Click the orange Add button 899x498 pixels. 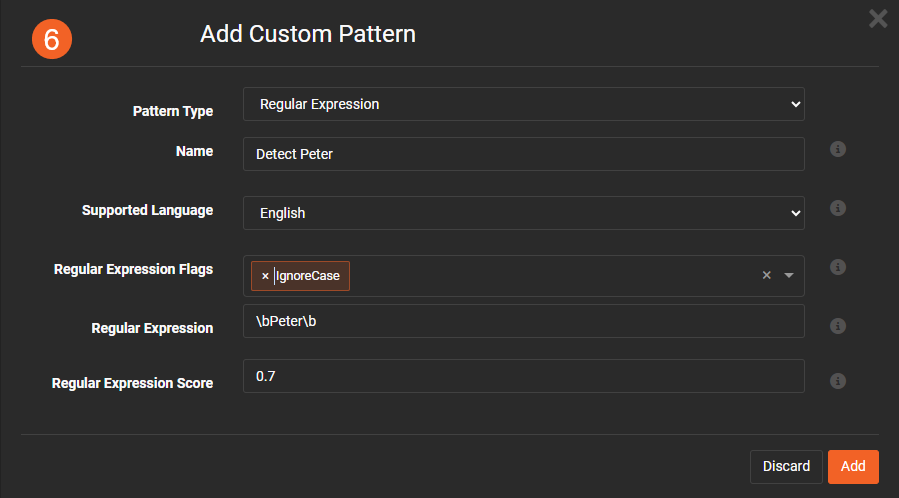(x=853, y=467)
